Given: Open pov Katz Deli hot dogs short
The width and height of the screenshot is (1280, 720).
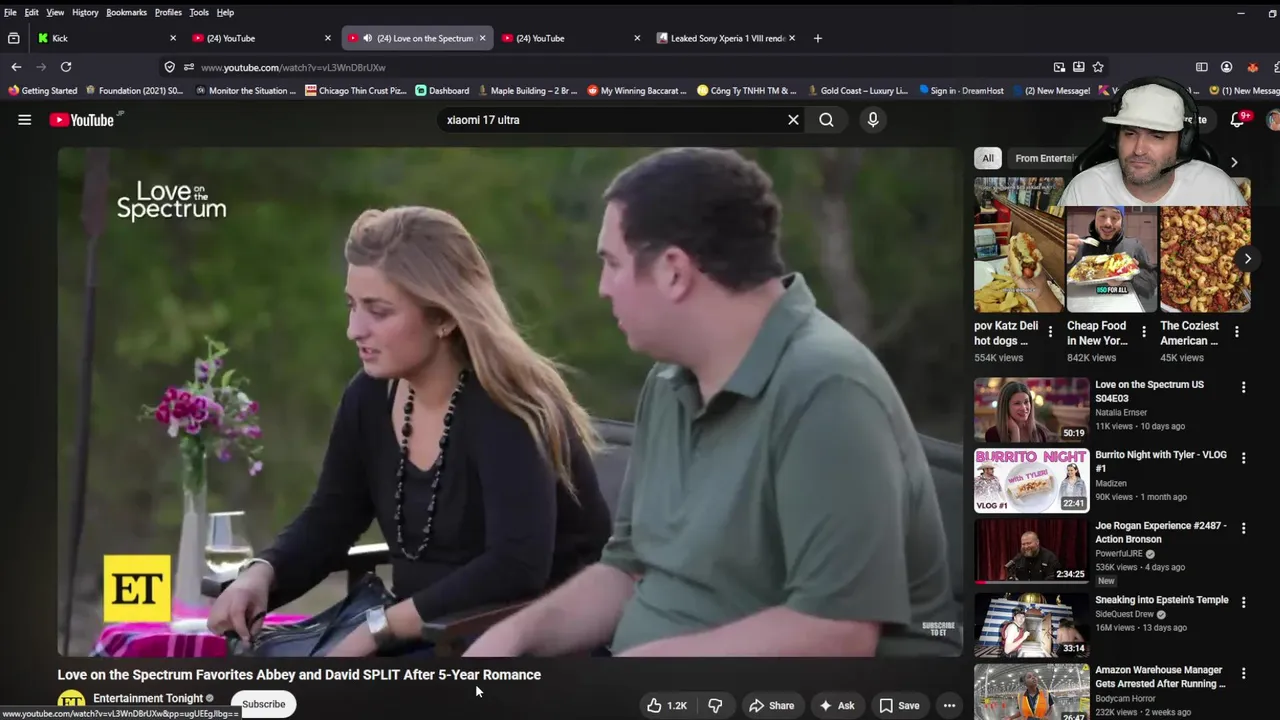Looking at the screenshot, I should 1018,246.
